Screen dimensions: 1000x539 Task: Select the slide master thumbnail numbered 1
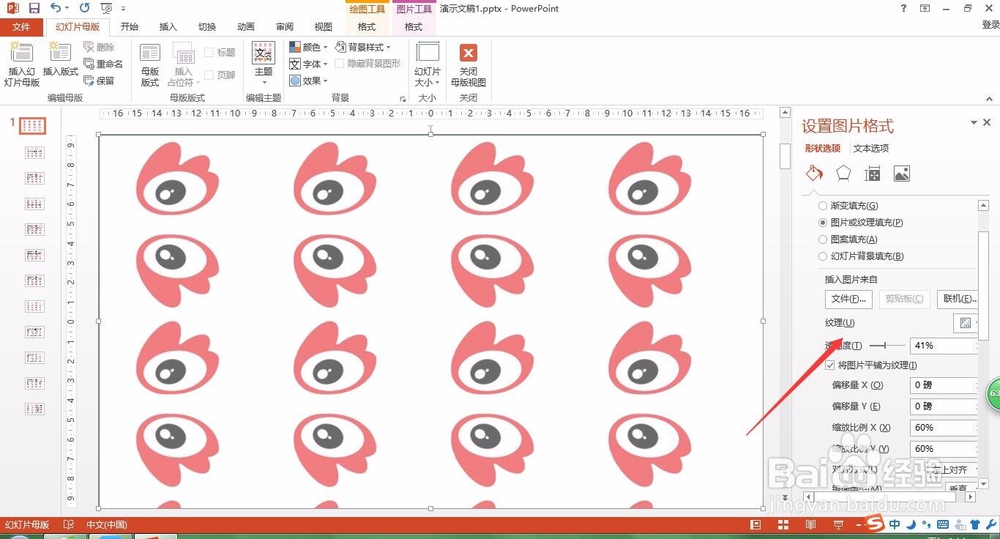[x=32, y=125]
